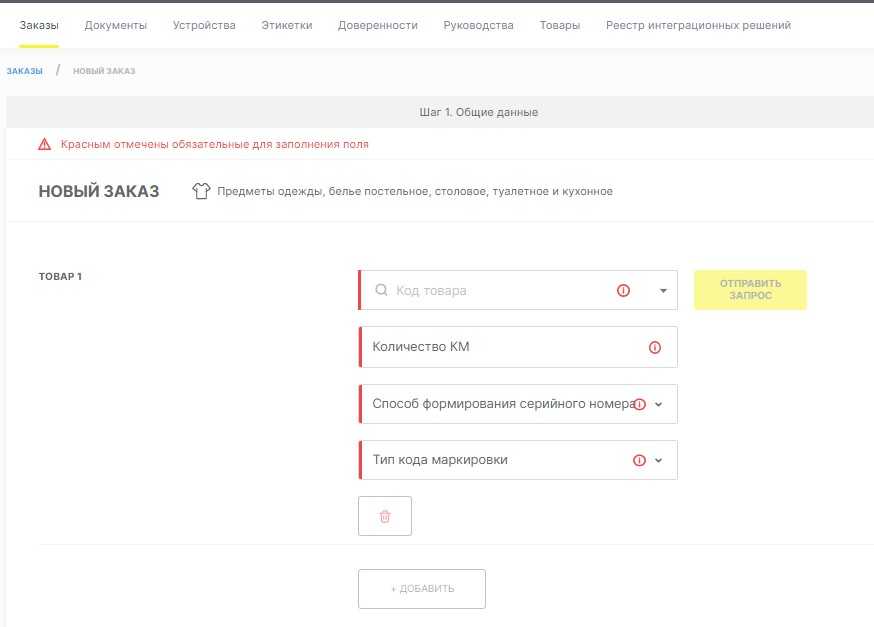Open the Доверенности tab
The width and height of the screenshot is (874, 627).
click(377, 25)
